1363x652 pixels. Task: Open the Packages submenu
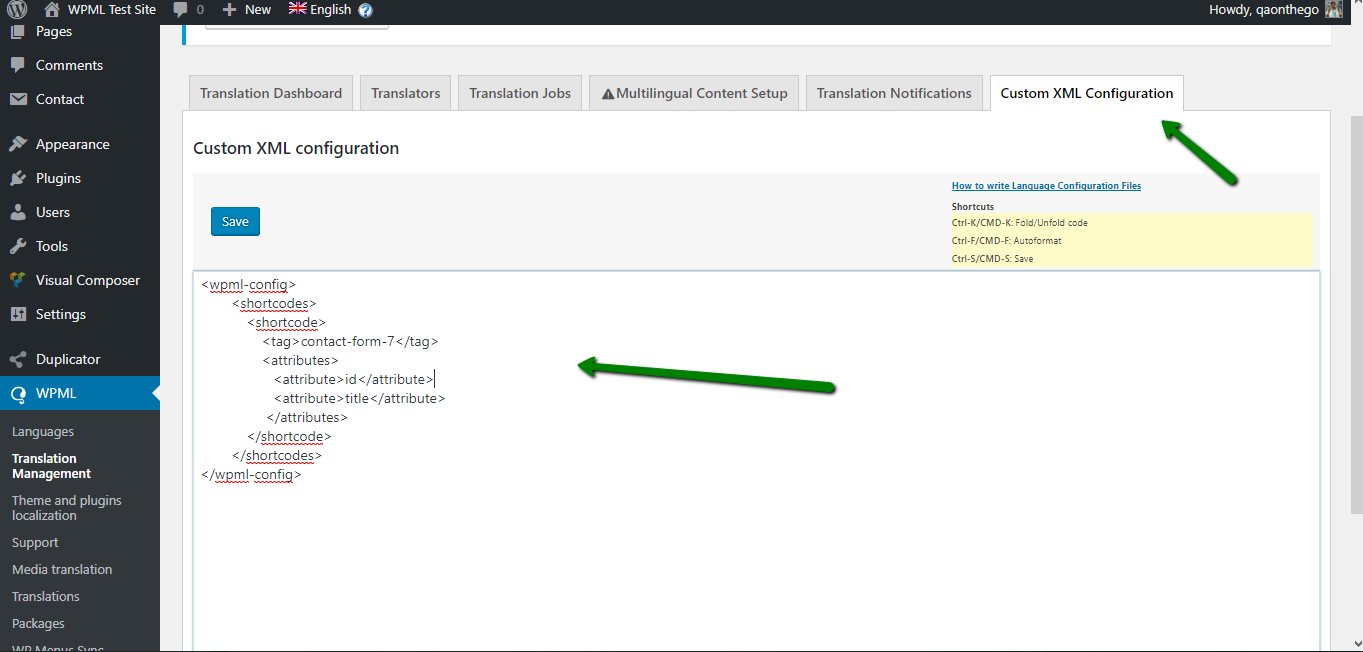coord(38,624)
